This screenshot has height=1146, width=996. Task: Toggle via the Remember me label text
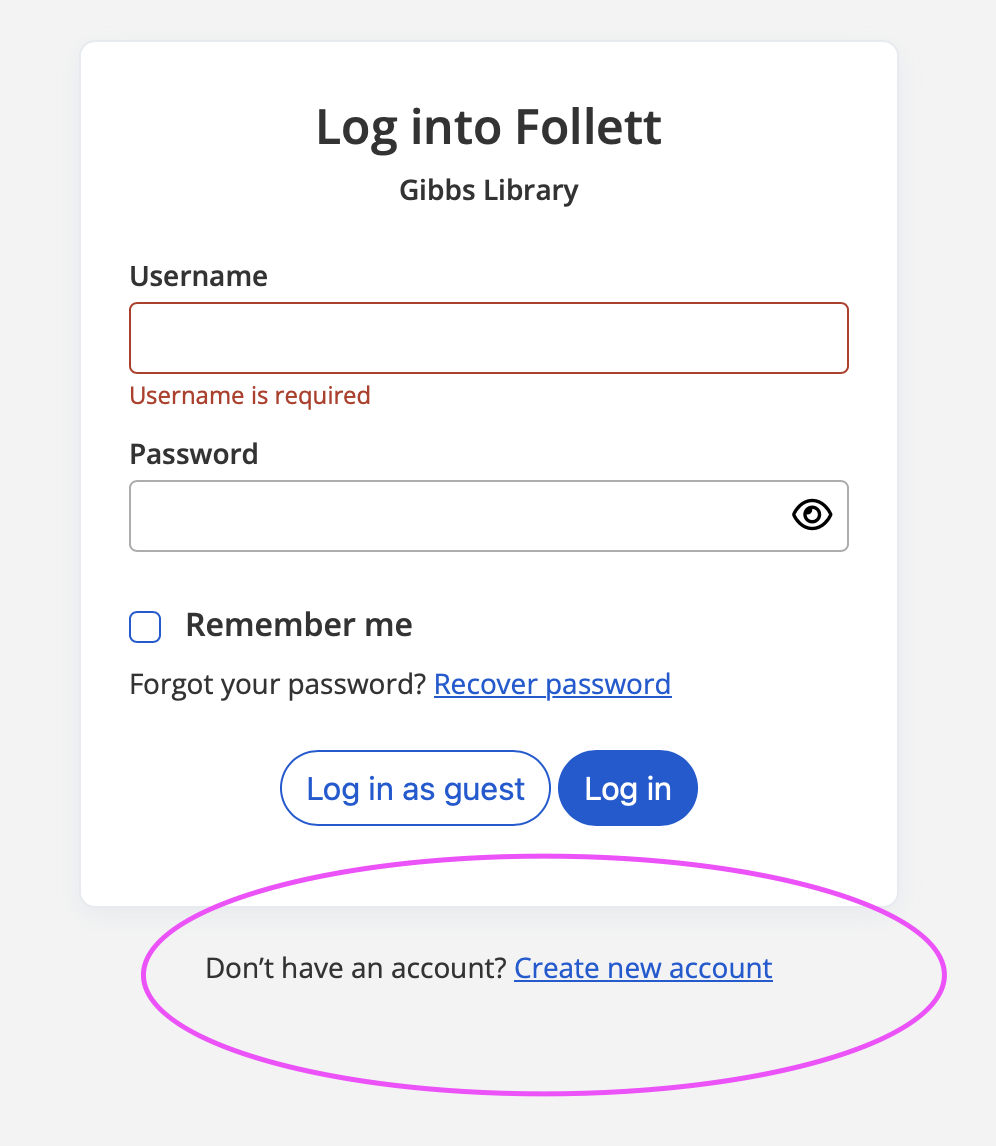pyautogui.click(x=299, y=625)
